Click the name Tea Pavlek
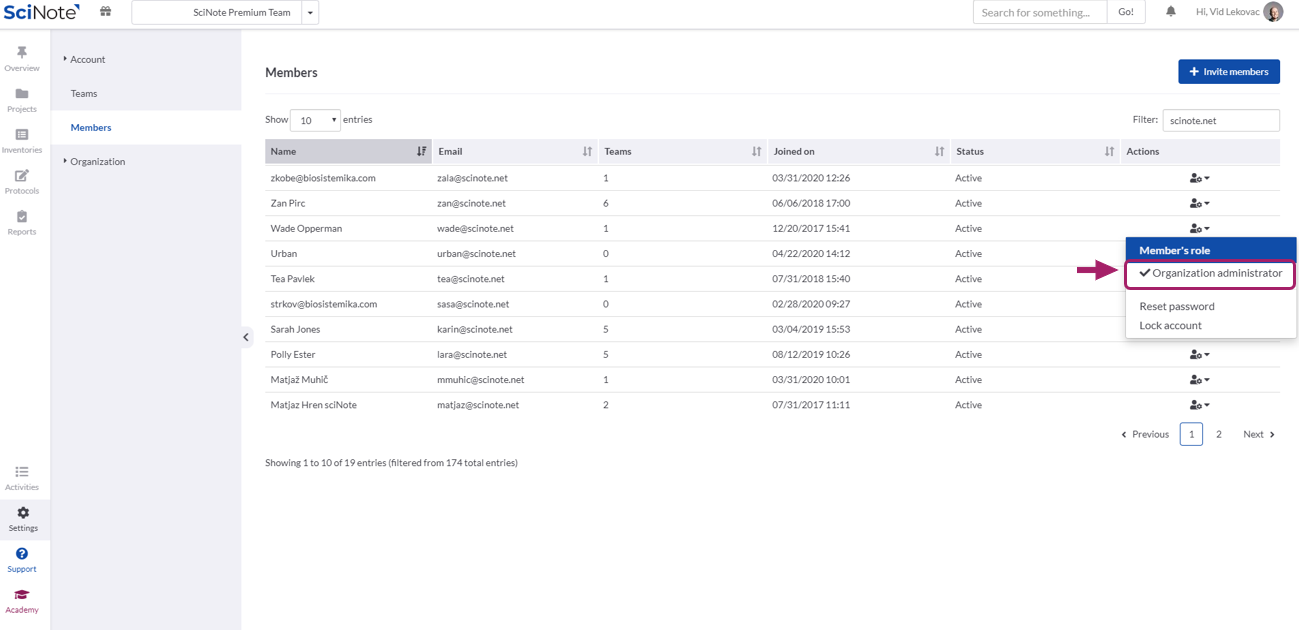 292,279
